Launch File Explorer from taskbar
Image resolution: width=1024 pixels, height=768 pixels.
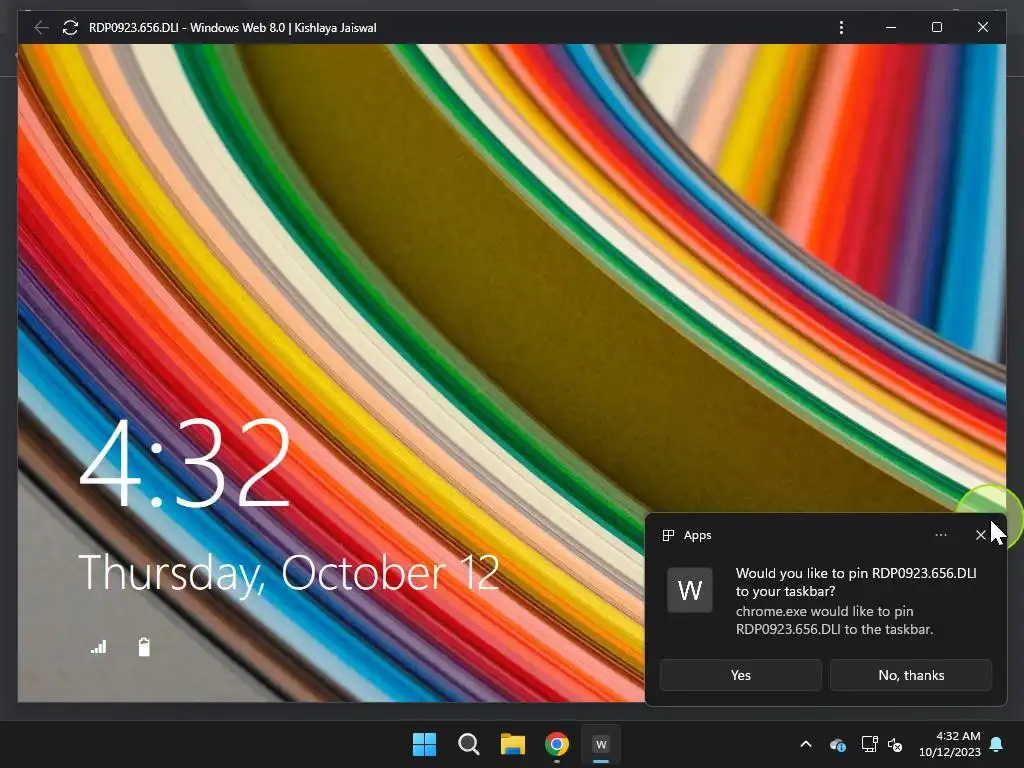pyautogui.click(x=513, y=744)
